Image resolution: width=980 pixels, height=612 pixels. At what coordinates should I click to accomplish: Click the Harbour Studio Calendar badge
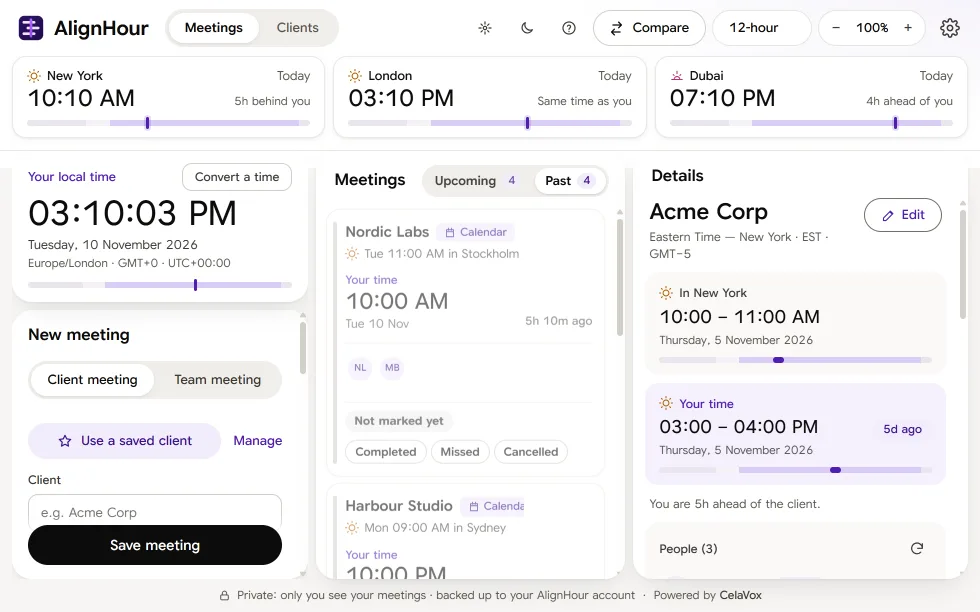tap(493, 506)
